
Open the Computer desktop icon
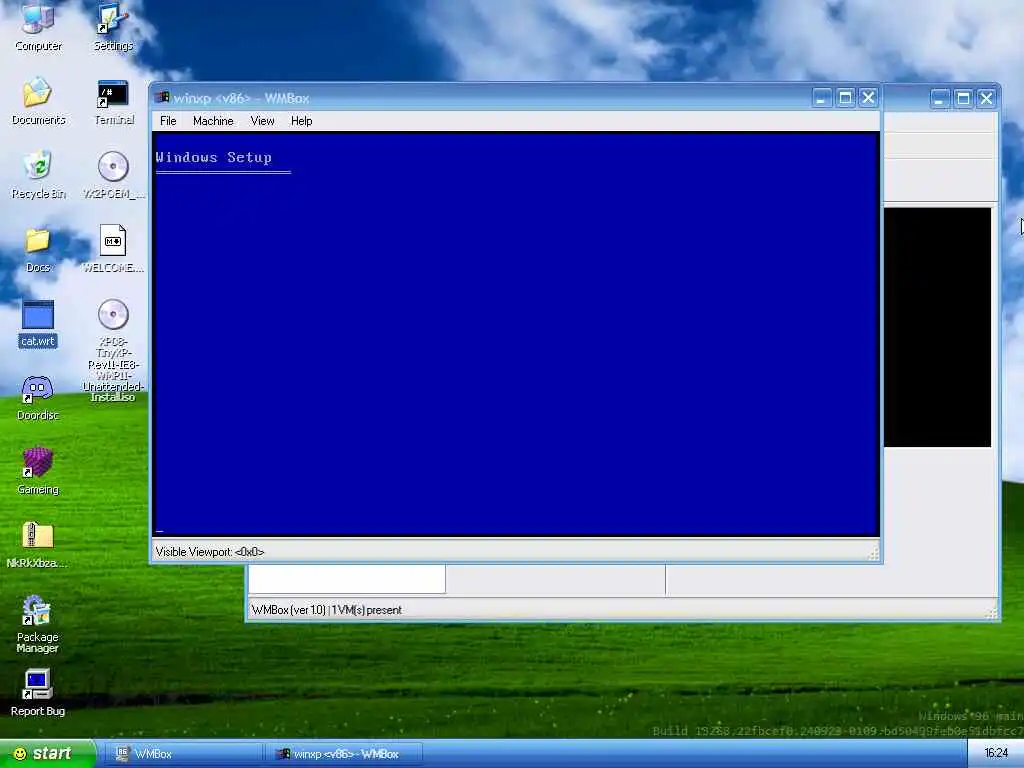(x=38, y=26)
